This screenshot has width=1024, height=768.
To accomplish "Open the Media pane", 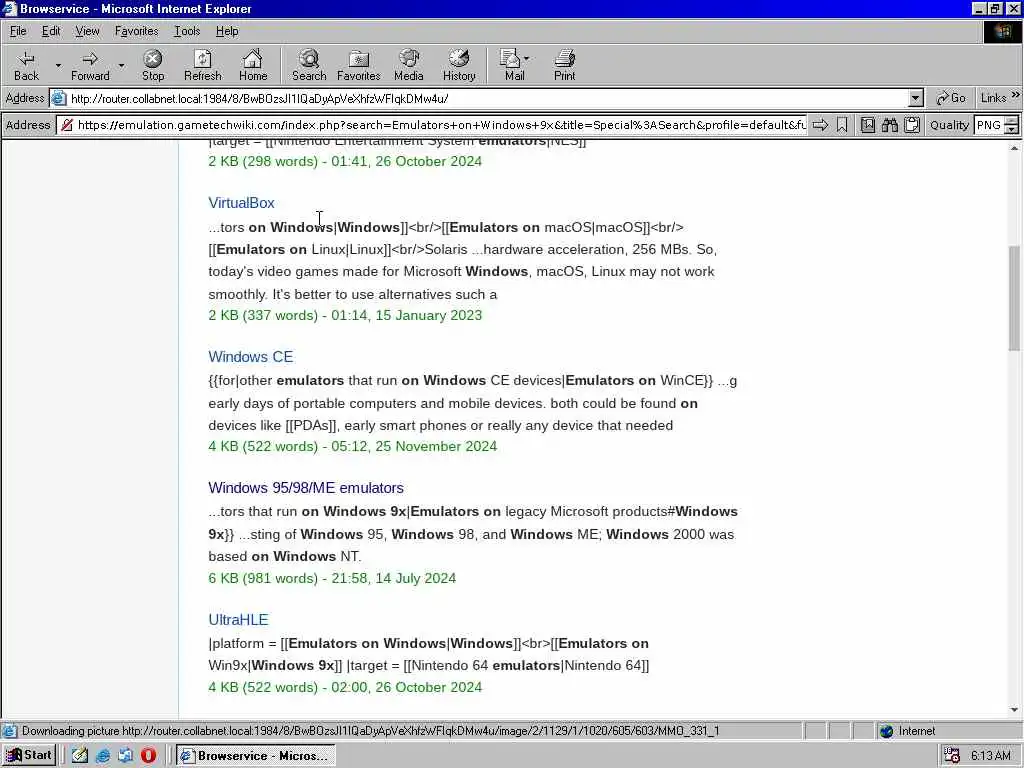I will coord(409,65).
